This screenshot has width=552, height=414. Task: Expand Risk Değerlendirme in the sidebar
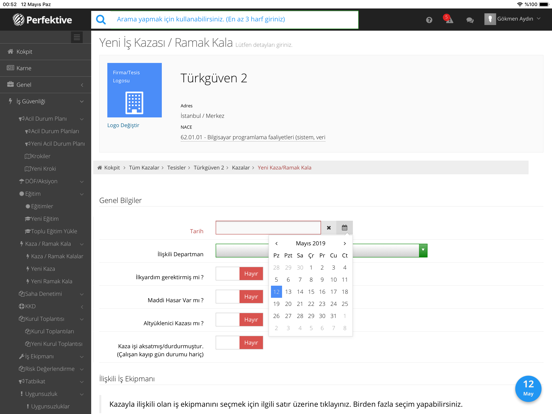[51, 369]
